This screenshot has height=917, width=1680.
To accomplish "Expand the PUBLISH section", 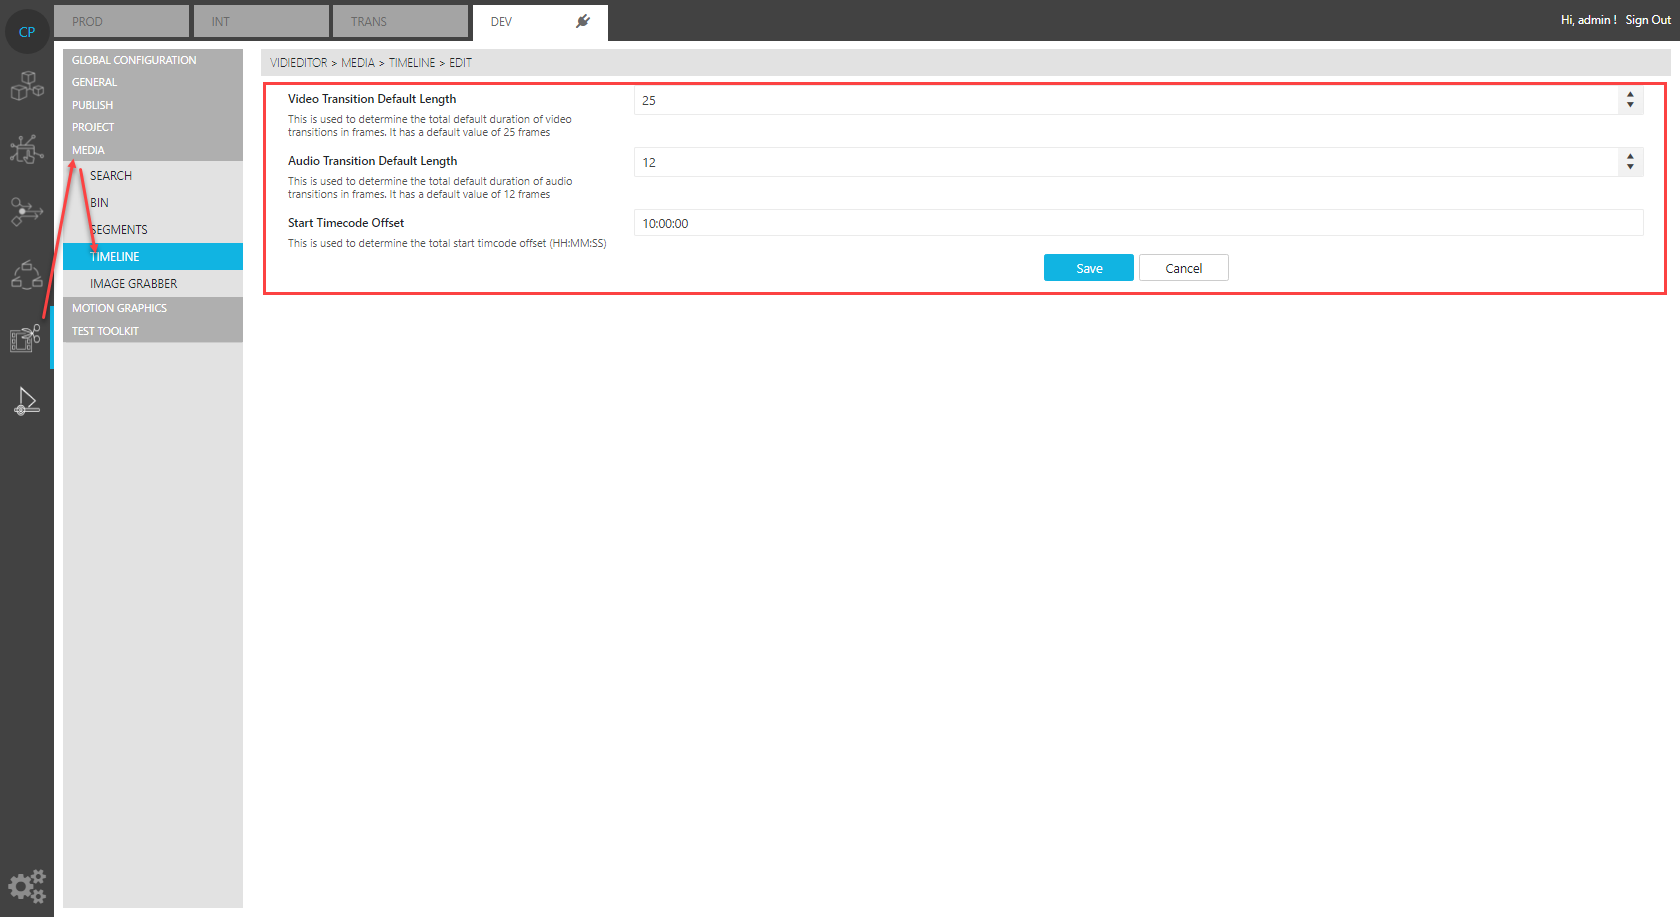I will point(93,105).
